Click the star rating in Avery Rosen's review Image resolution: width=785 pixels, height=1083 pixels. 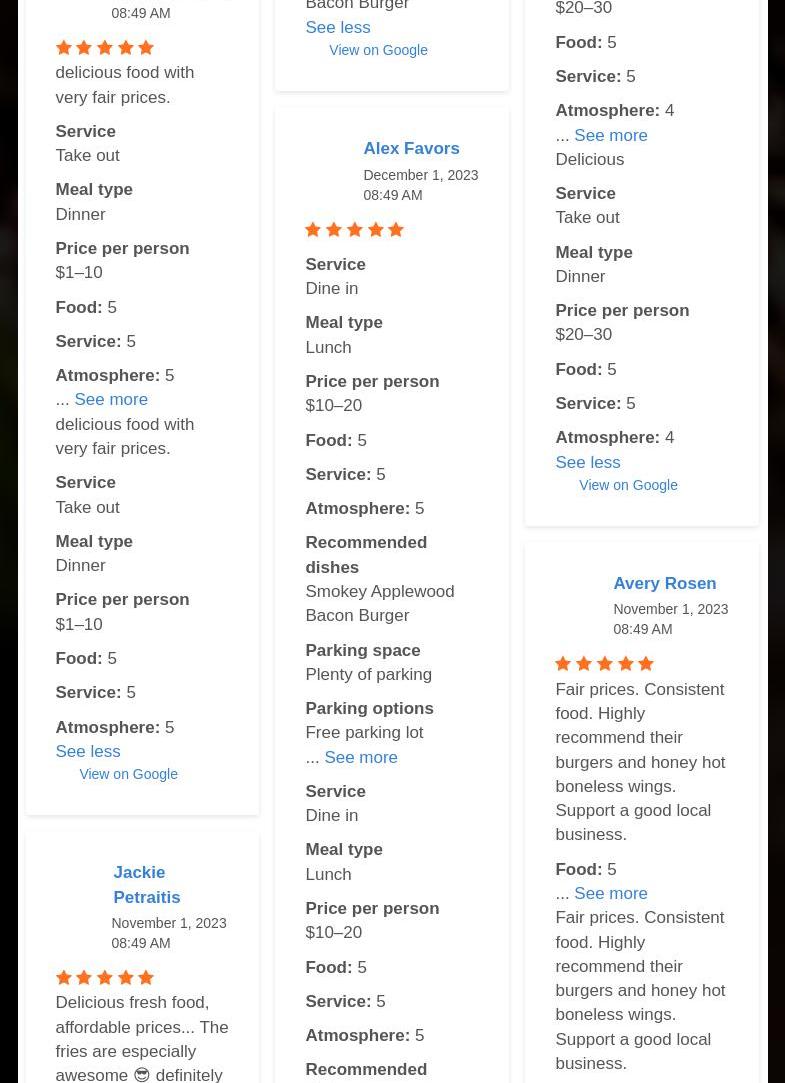tap(604, 664)
